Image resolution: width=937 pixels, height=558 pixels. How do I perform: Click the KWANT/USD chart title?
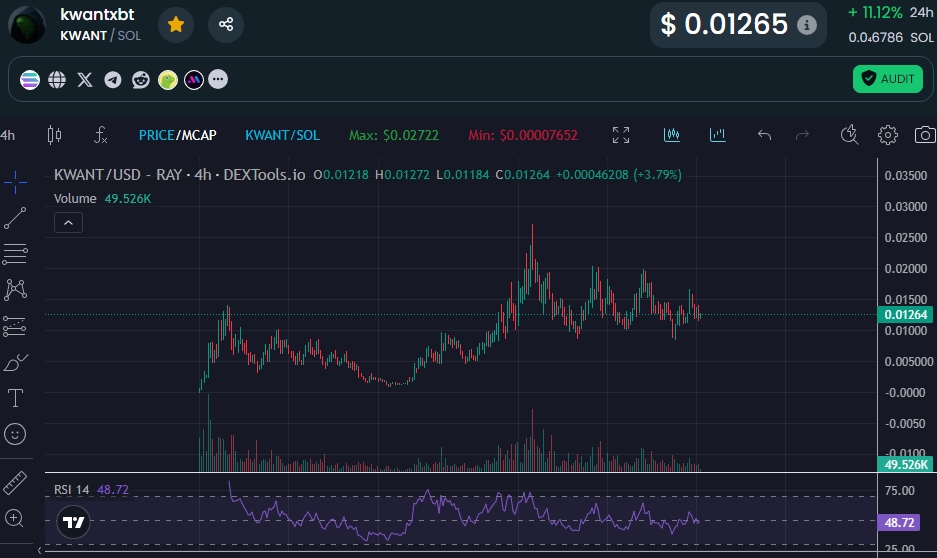click(x=179, y=174)
